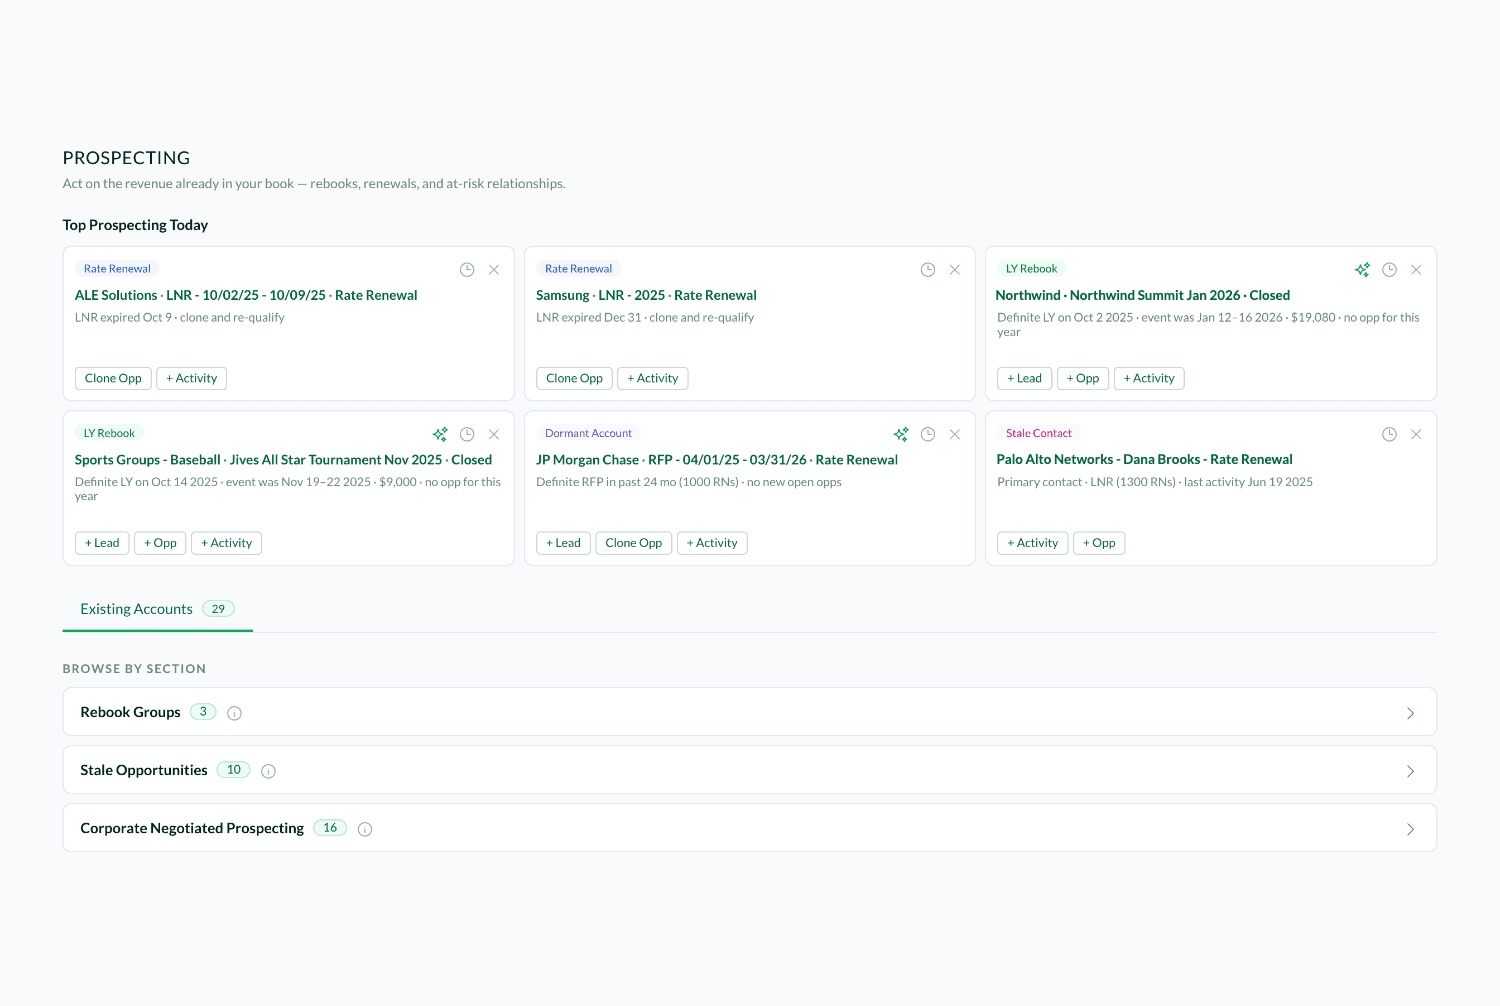Click the sparkle AI icon on Northwind card
Image resolution: width=1500 pixels, height=1006 pixels.
[x=1362, y=270]
